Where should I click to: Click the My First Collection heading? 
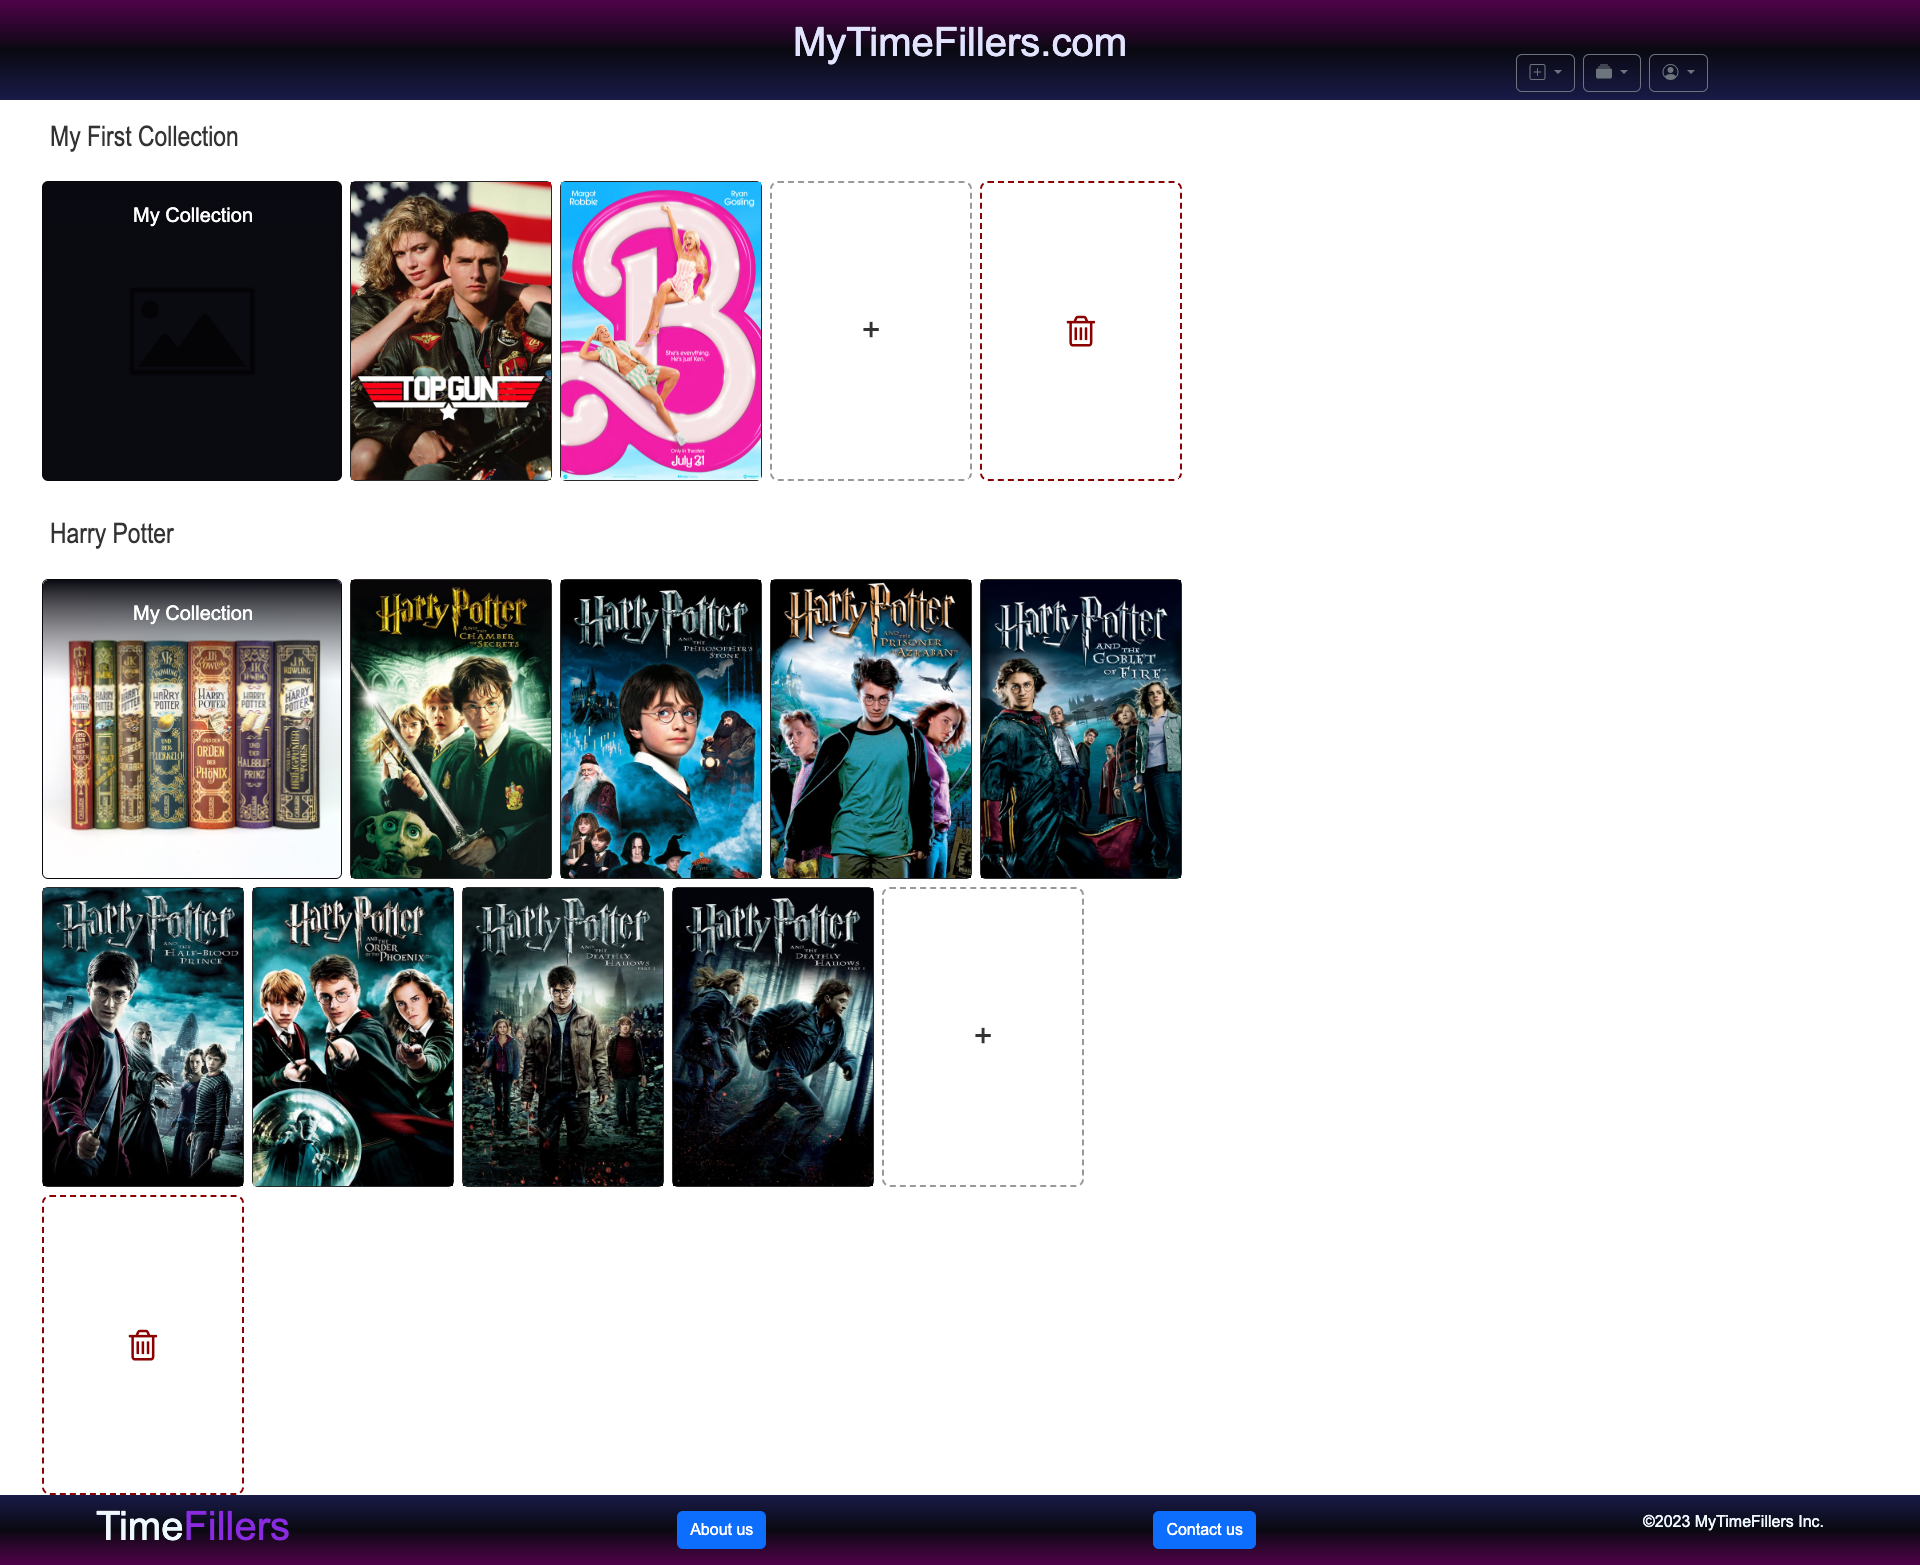pyautogui.click(x=144, y=137)
